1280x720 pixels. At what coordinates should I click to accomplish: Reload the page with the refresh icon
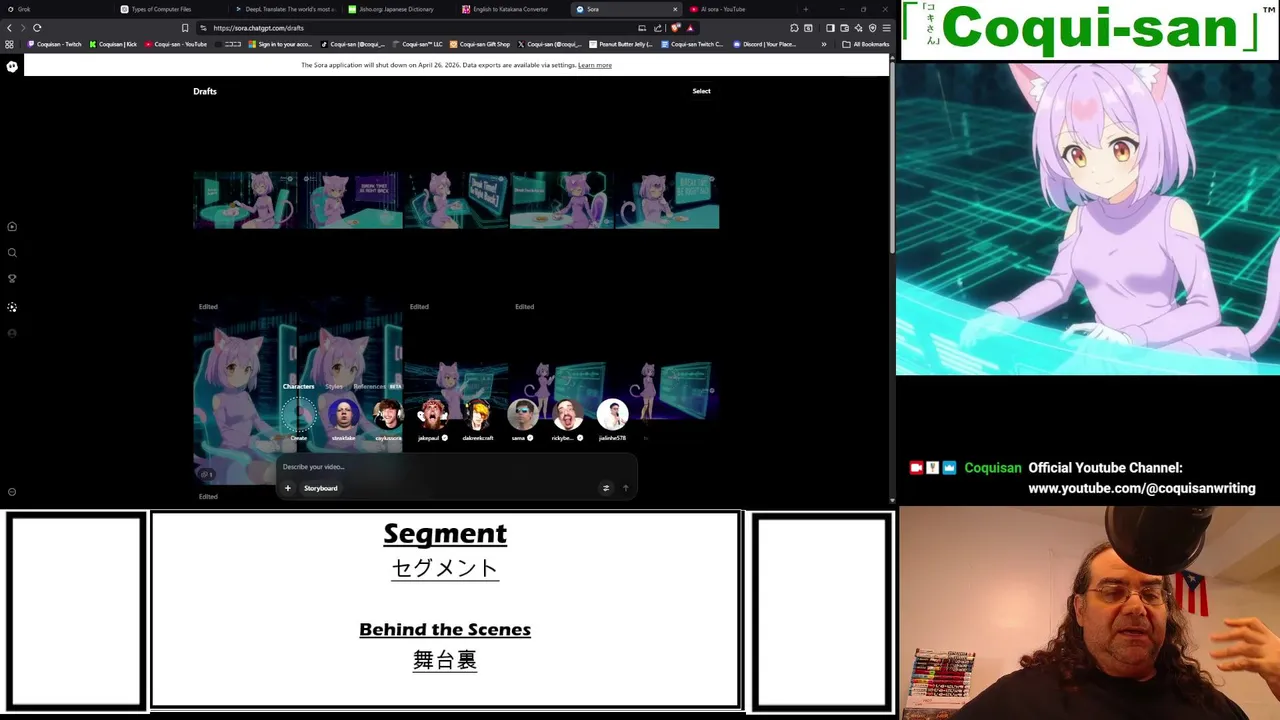[x=37, y=28]
